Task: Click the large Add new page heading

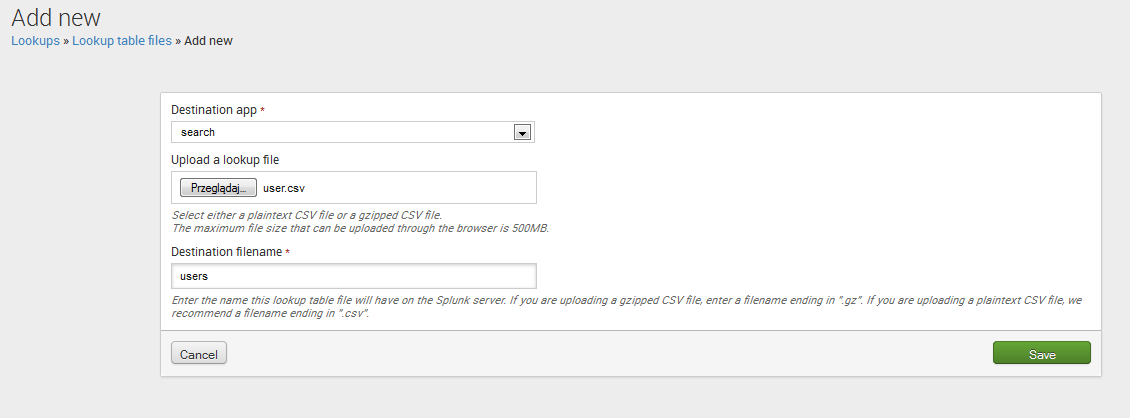Action: (x=56, y=17)
